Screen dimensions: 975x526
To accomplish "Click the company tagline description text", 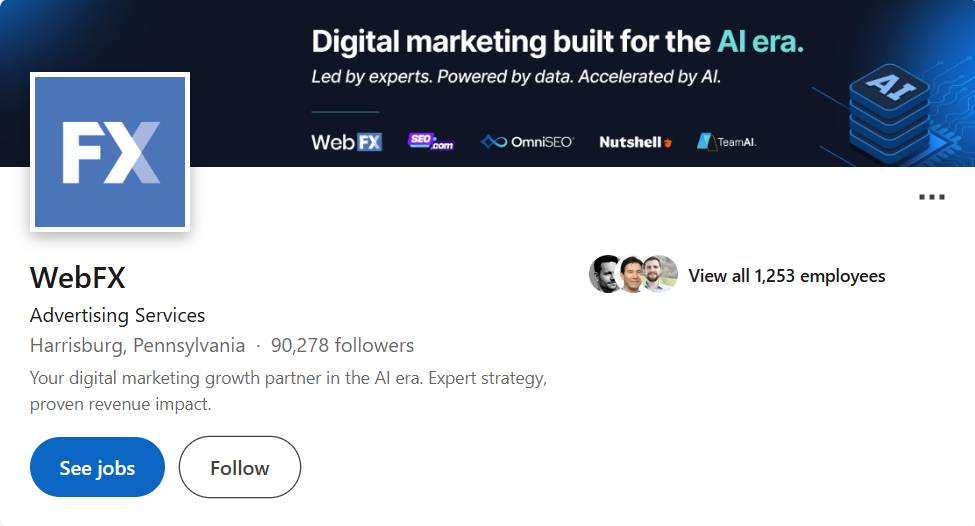I will [x=289, y=391].
